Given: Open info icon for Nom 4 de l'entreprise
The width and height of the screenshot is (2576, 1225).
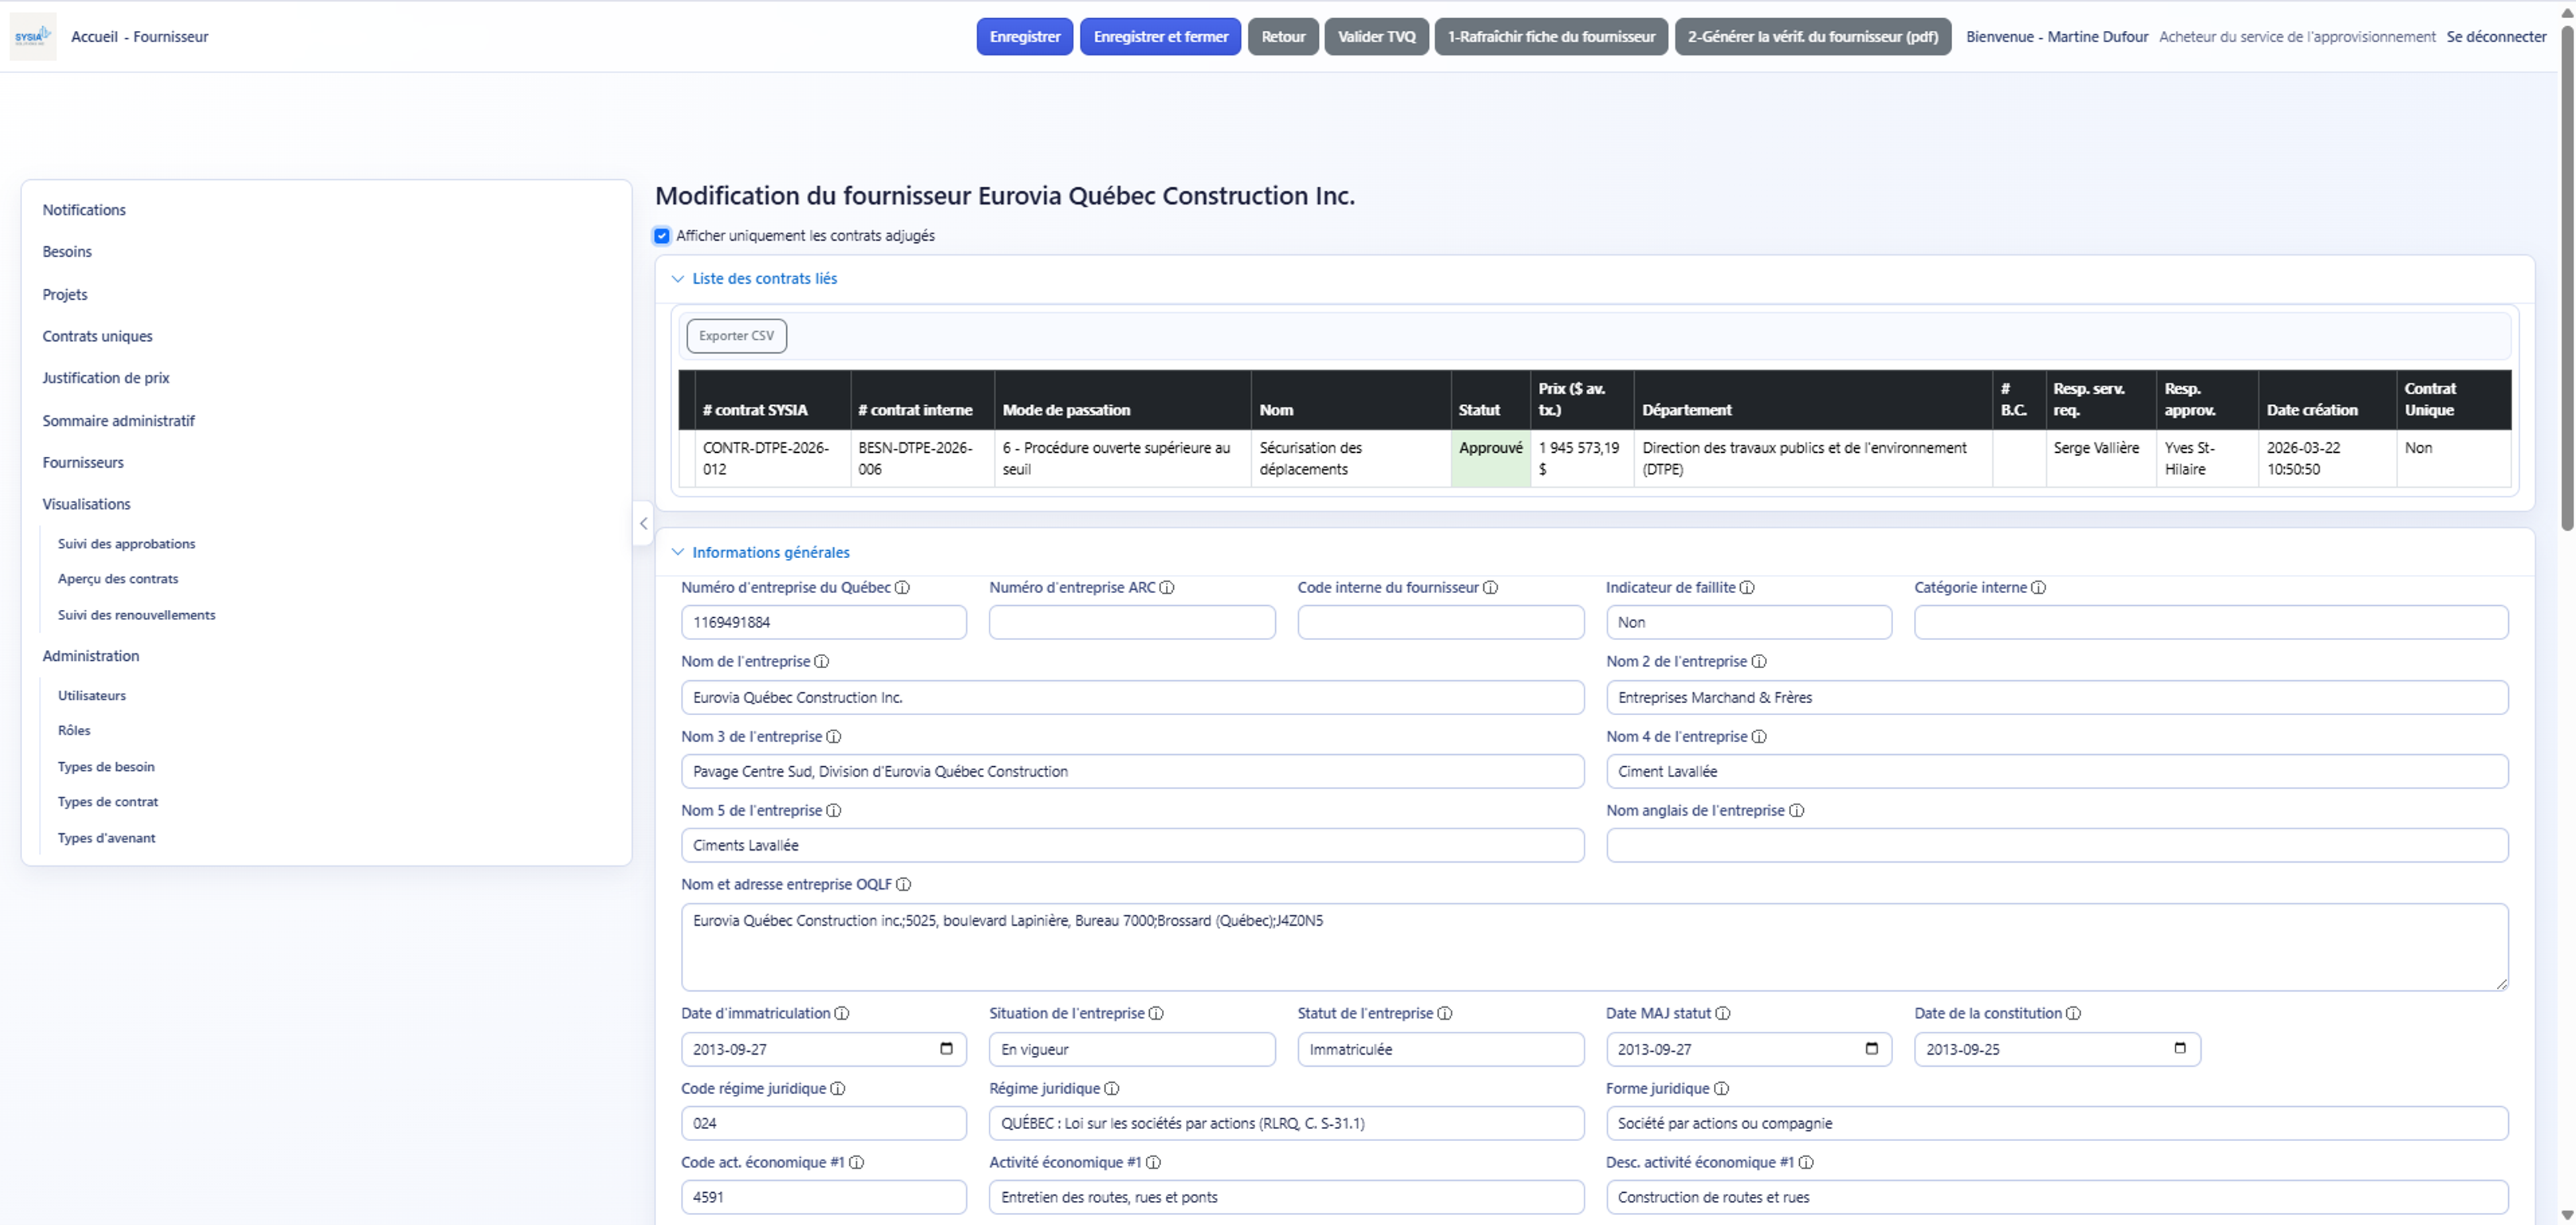Looking at the screenshot, I should pyautogui.click(x=1759, y=737).
